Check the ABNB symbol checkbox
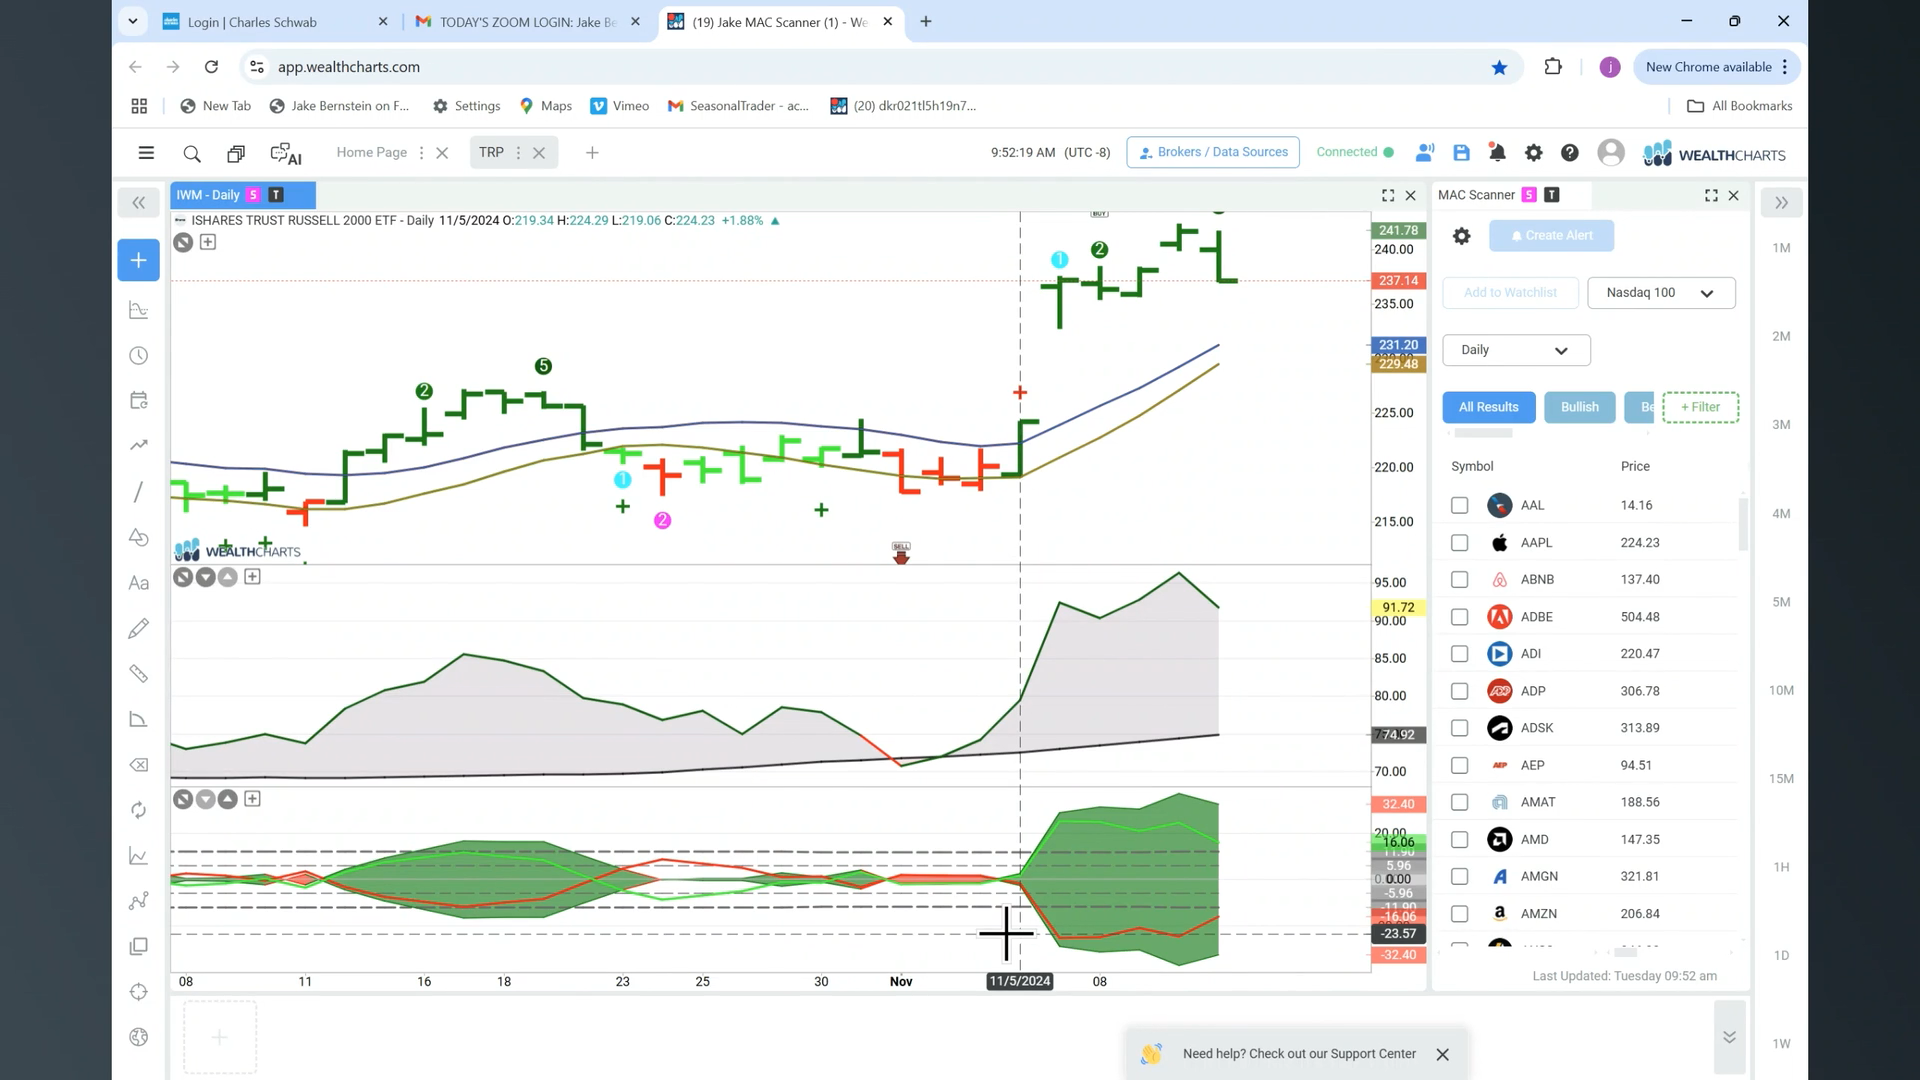The image size is (1920, 1080). 1460,580
